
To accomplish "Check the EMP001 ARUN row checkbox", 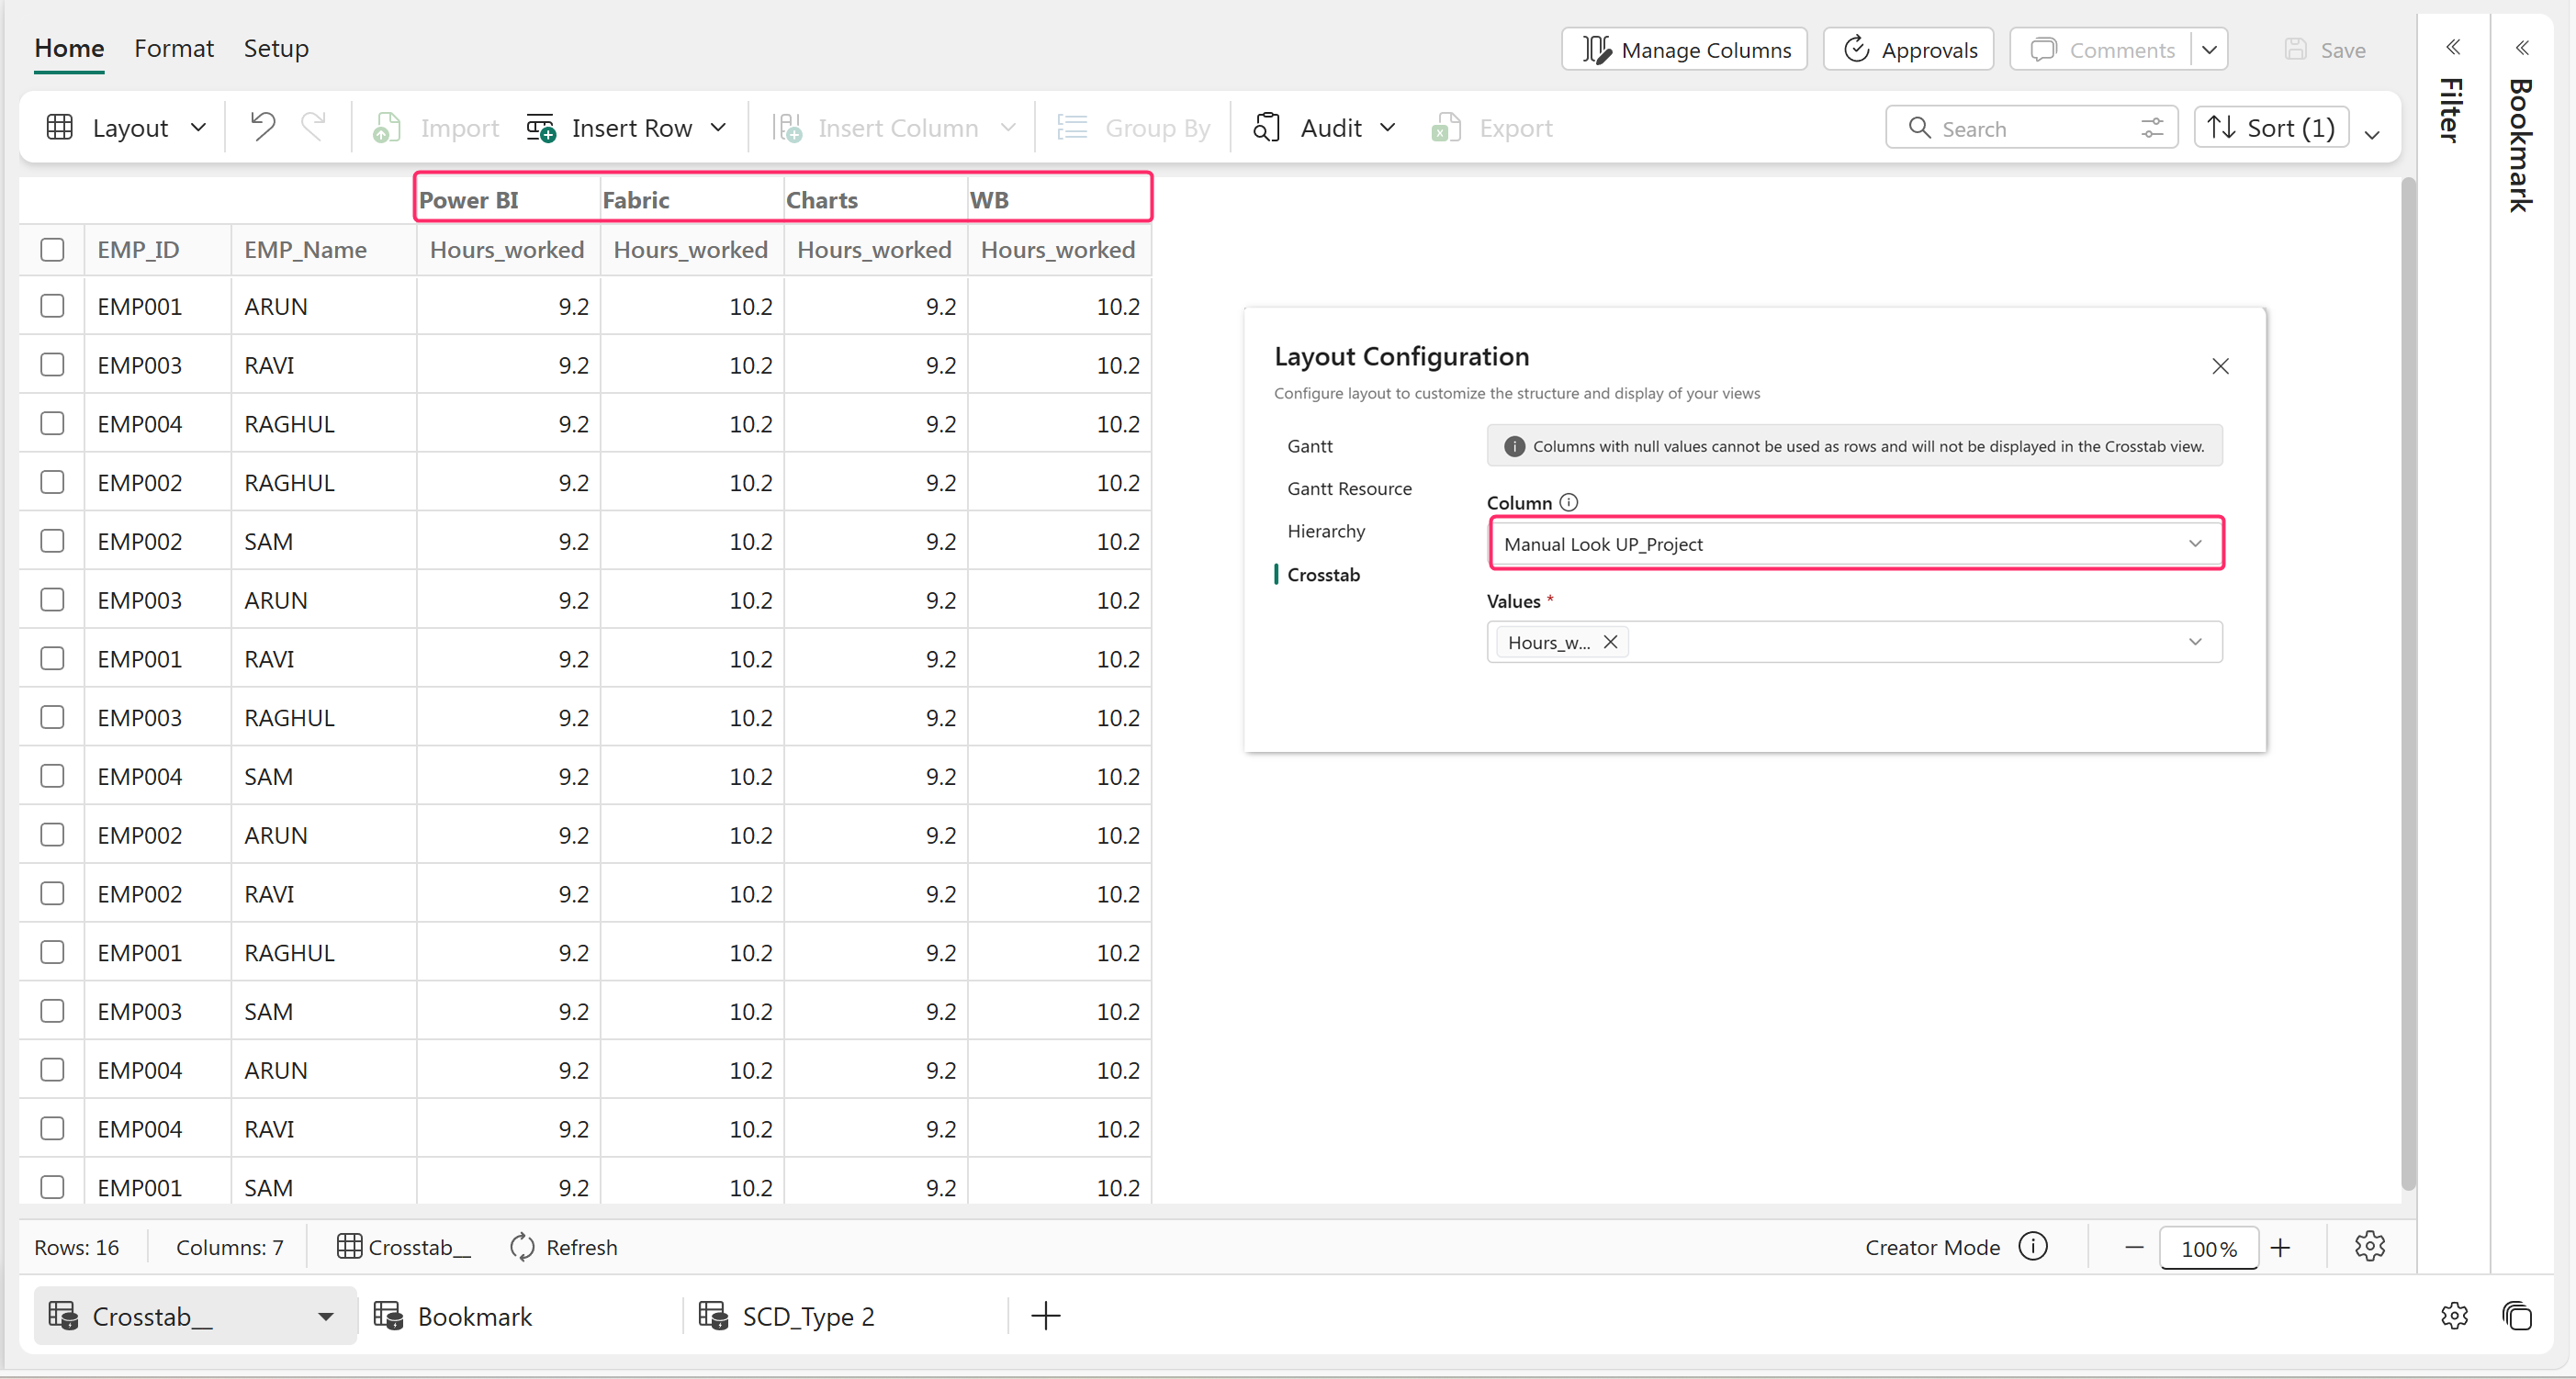I will coord(52,306).
